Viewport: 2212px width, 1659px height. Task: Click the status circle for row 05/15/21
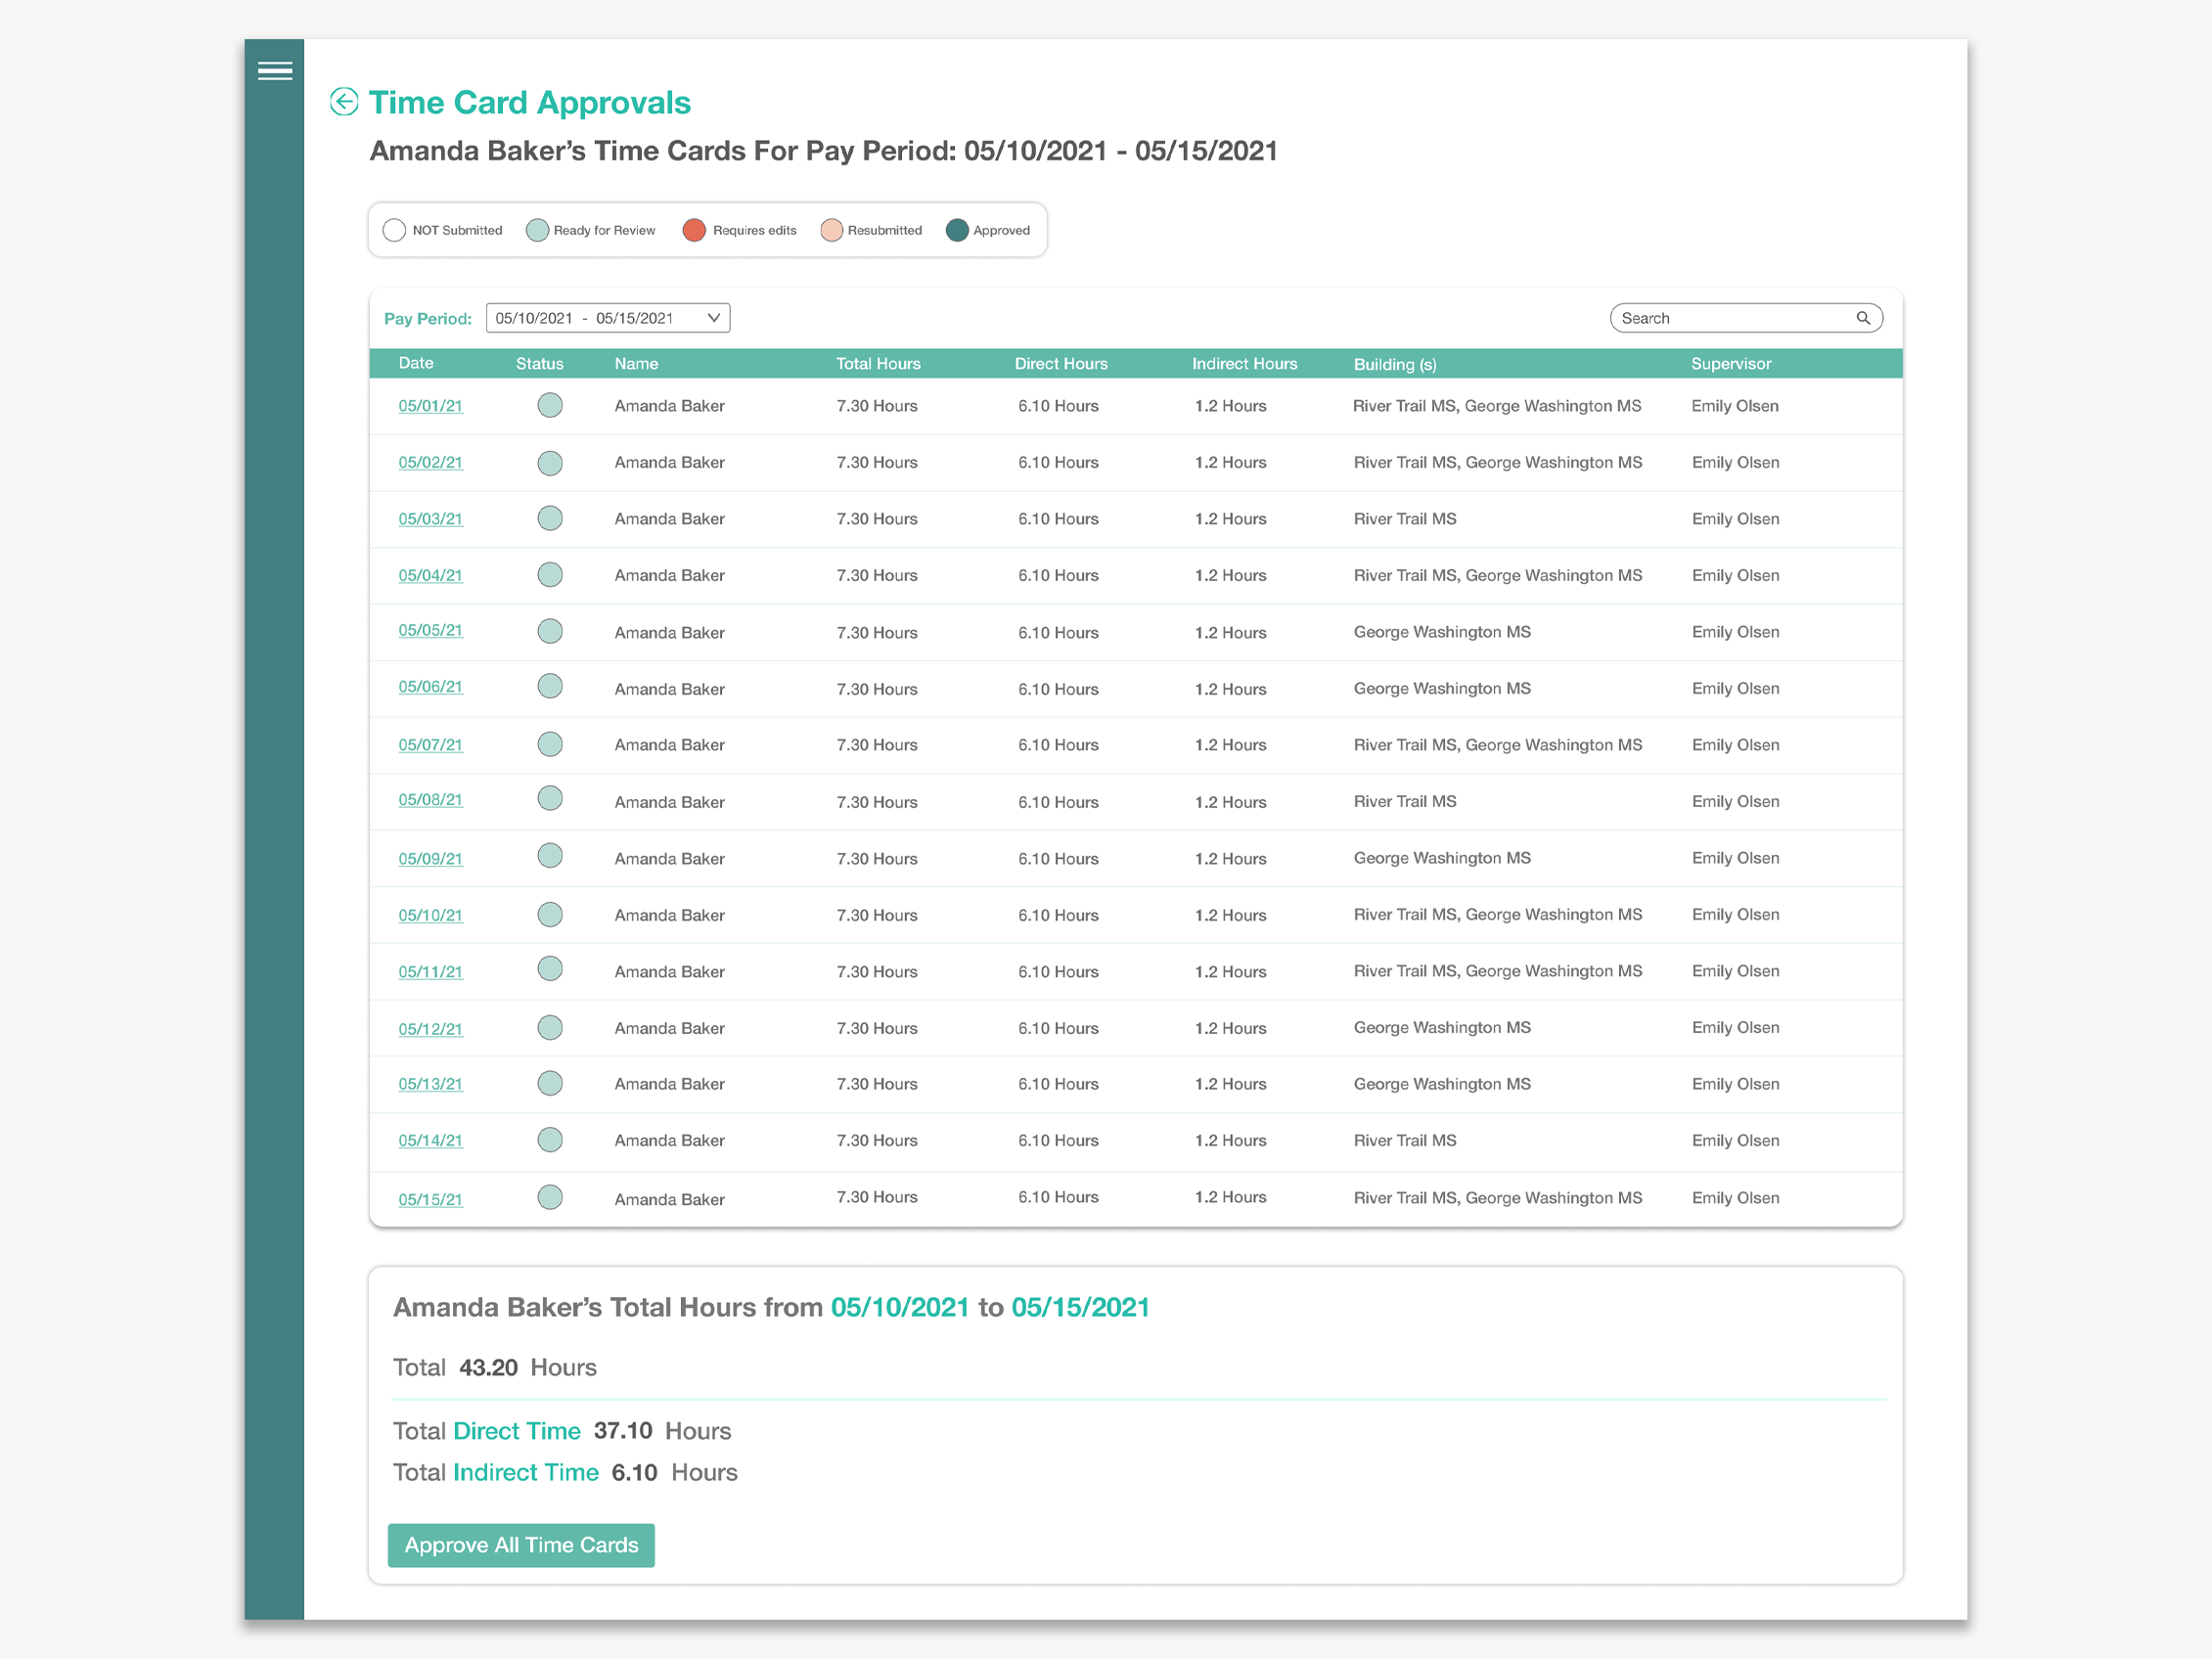tap(550, 1197)
